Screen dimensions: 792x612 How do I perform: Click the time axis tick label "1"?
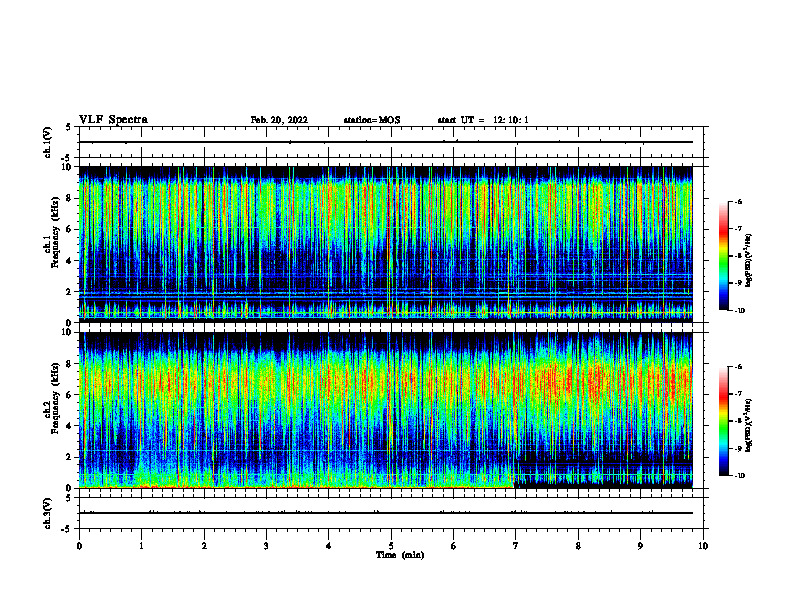[x=141, y=546]
